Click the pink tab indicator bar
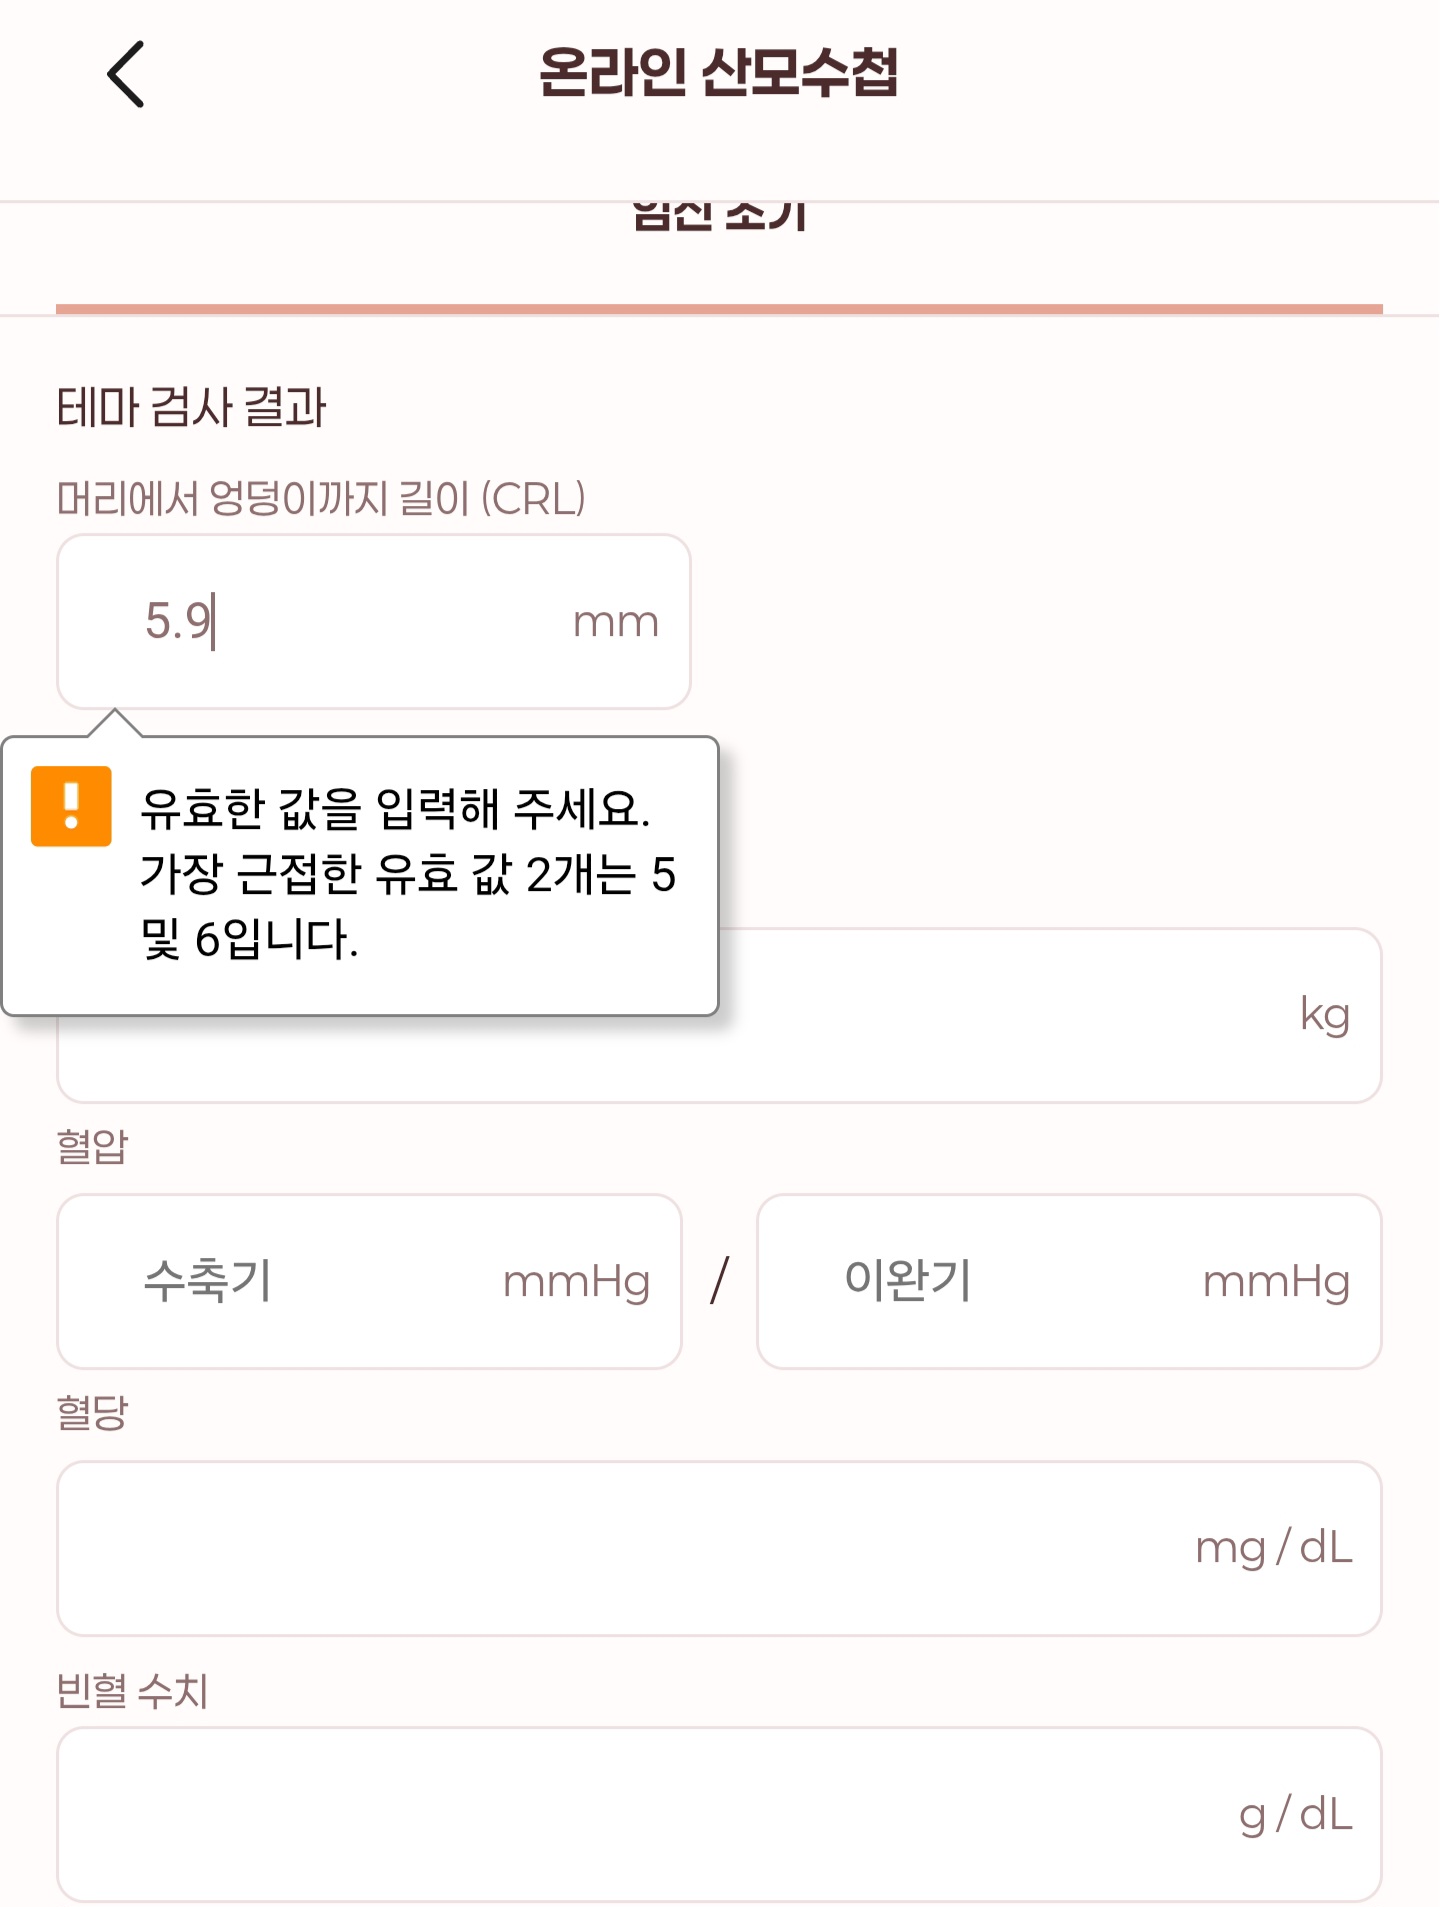1440x1907 pixels. [719, 309]
